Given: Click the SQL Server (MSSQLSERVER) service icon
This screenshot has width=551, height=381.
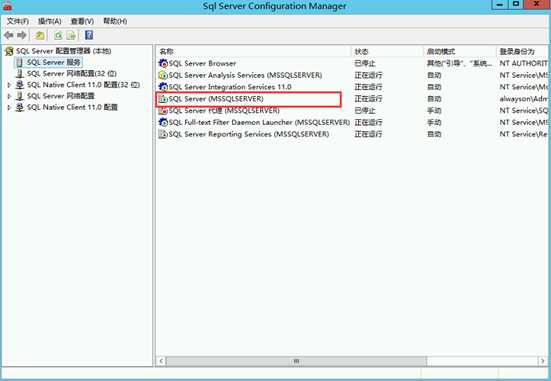Looking at the screenshot, I should click(x=163, y=99).
